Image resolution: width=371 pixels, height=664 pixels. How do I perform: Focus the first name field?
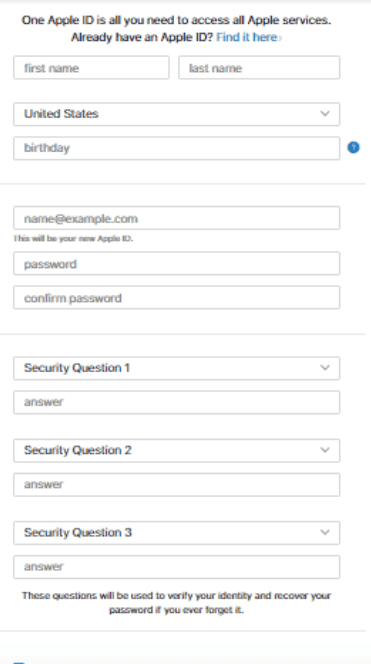click(91, 67)
